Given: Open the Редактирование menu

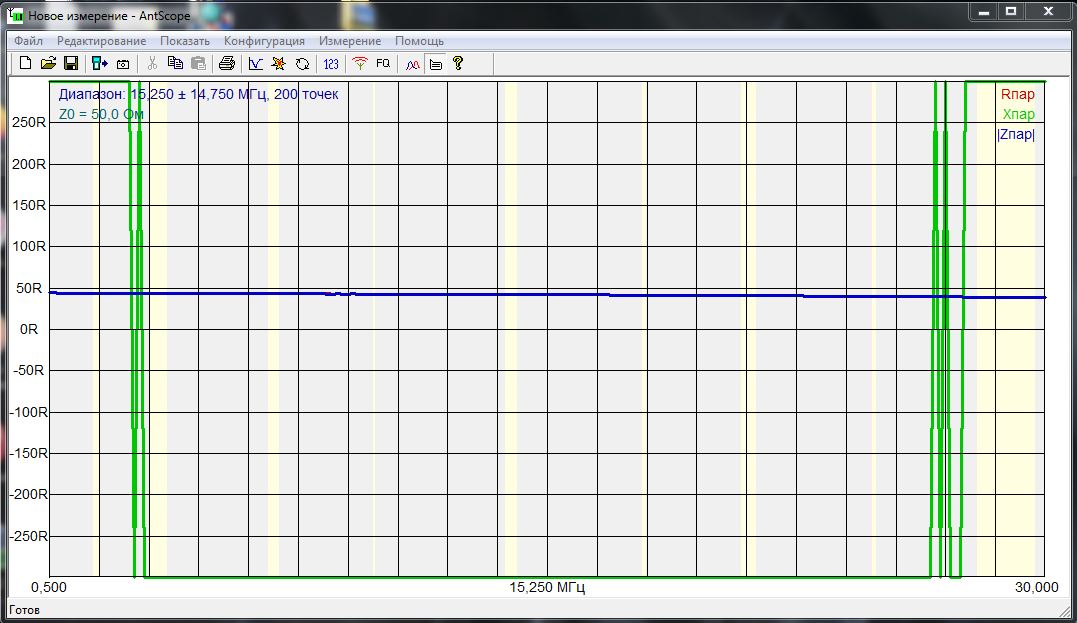Looking at the screenshot, I should pos(101,41).
